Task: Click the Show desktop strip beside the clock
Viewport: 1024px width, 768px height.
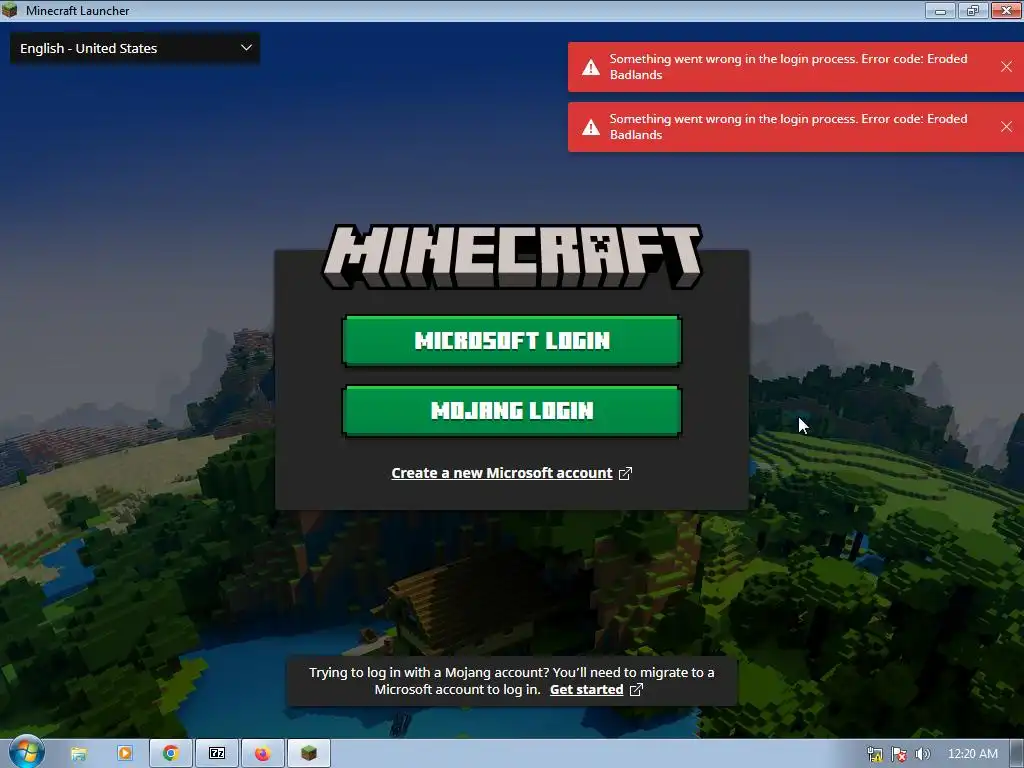Action: [x=1017, y=754]
